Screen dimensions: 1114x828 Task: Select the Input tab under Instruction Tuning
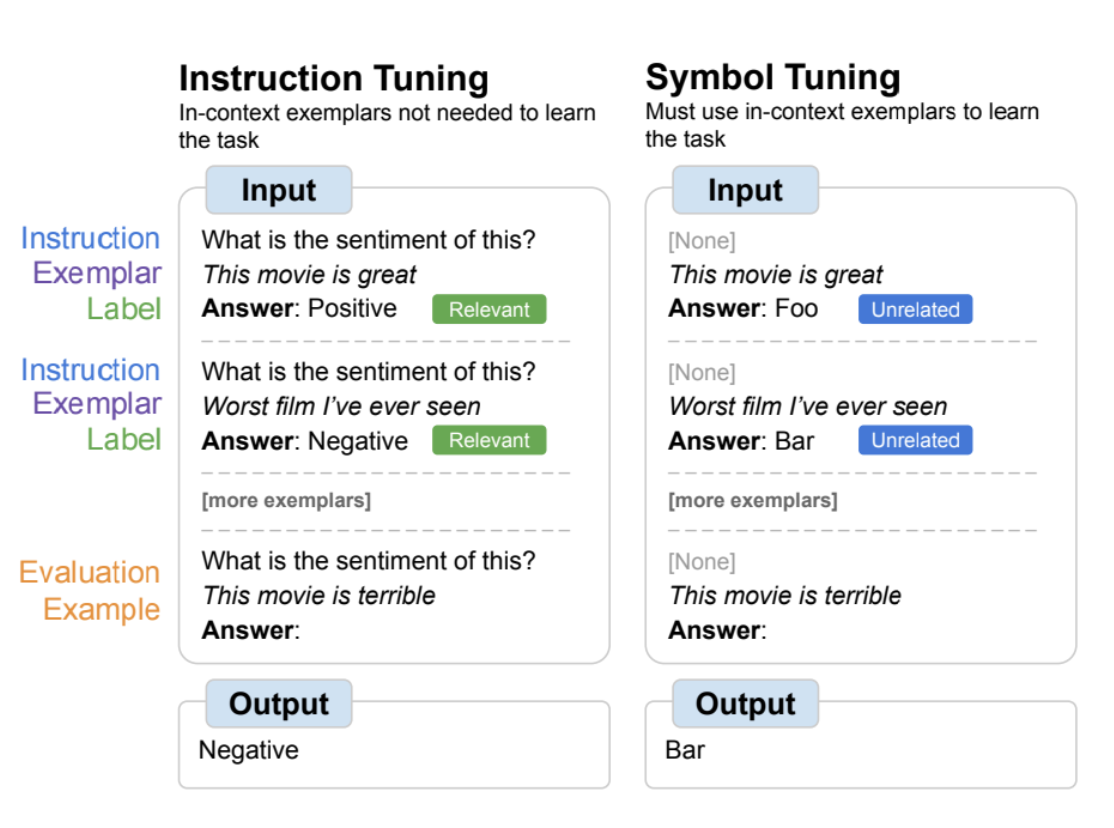pyautogui.click(x=278, y=190)
